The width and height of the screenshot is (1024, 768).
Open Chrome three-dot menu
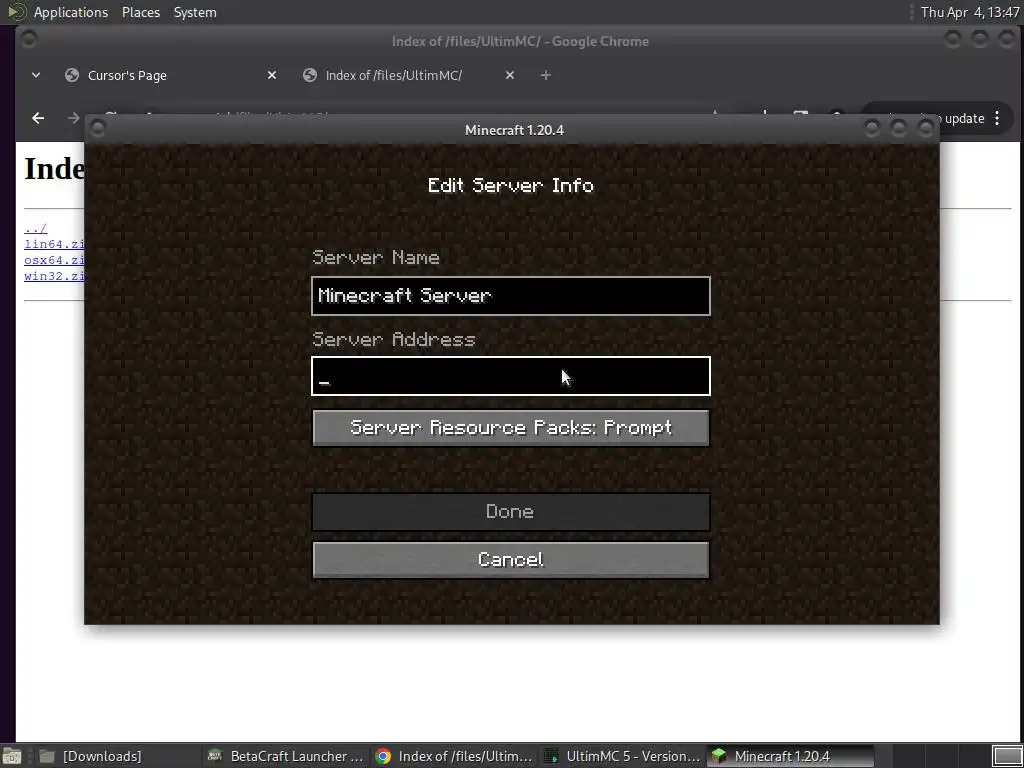tap(997, 118)
